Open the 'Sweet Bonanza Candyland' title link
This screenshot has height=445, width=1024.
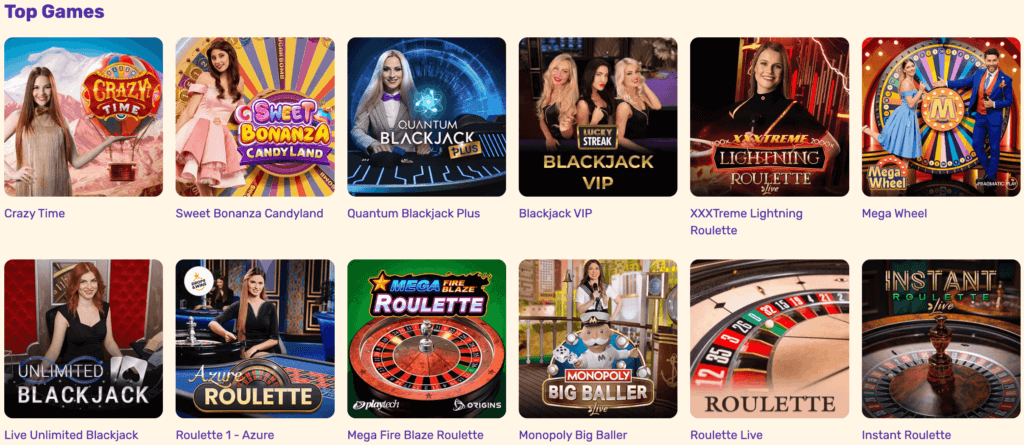pos(249,213)
